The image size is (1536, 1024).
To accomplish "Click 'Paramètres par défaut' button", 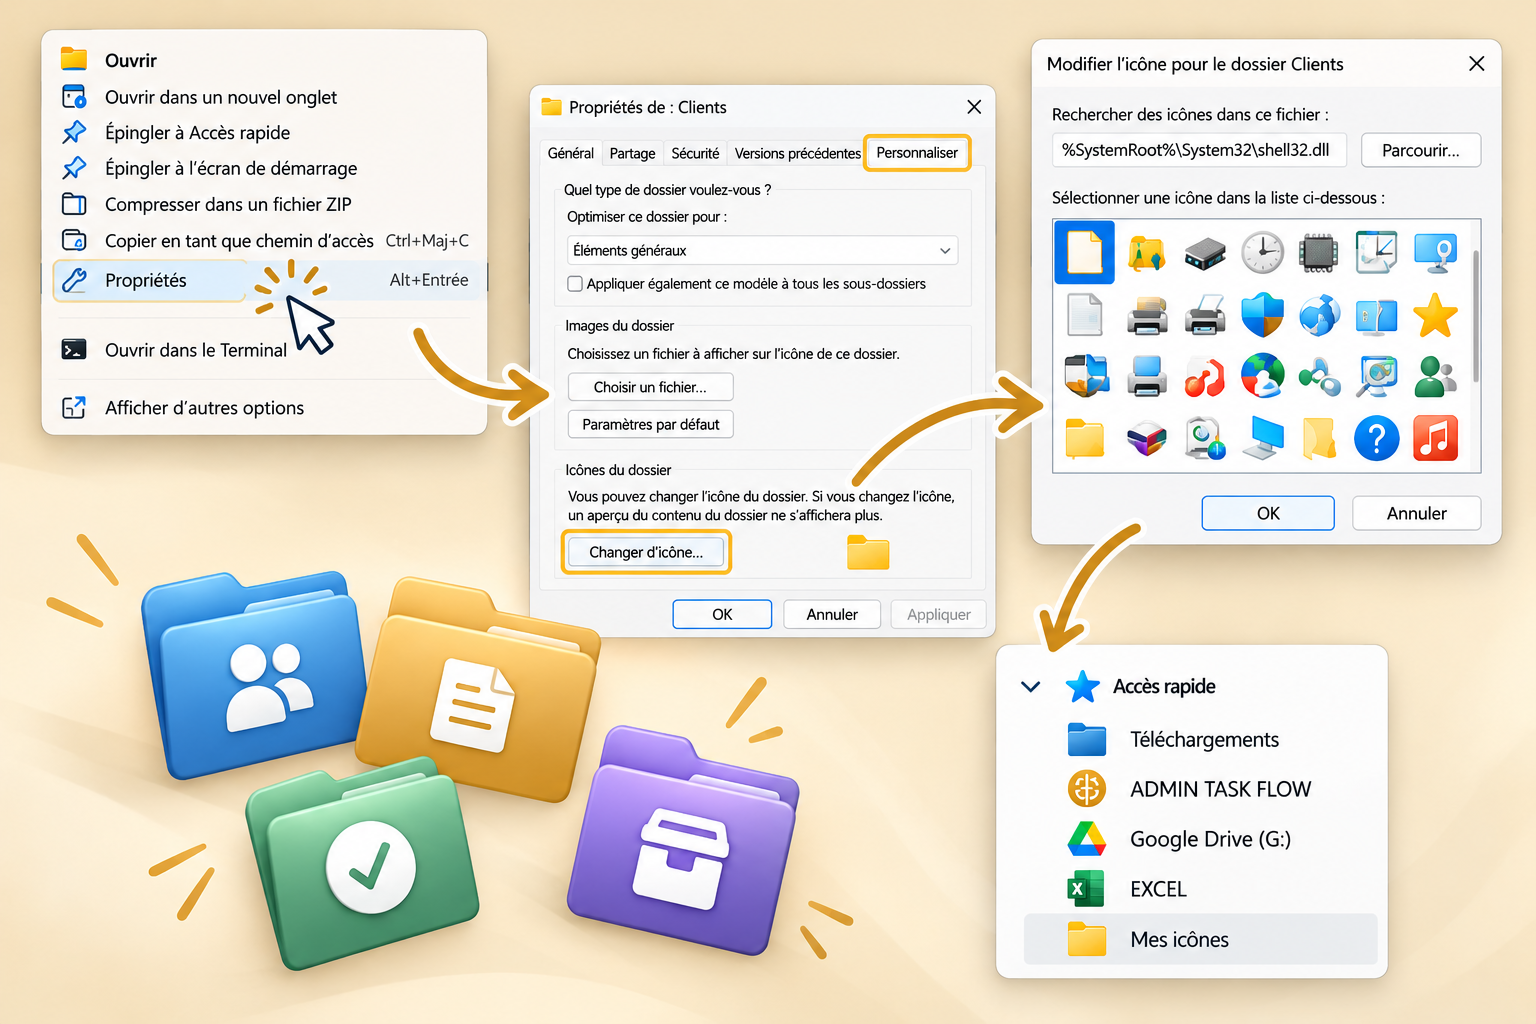I will (x=650, y=424).
